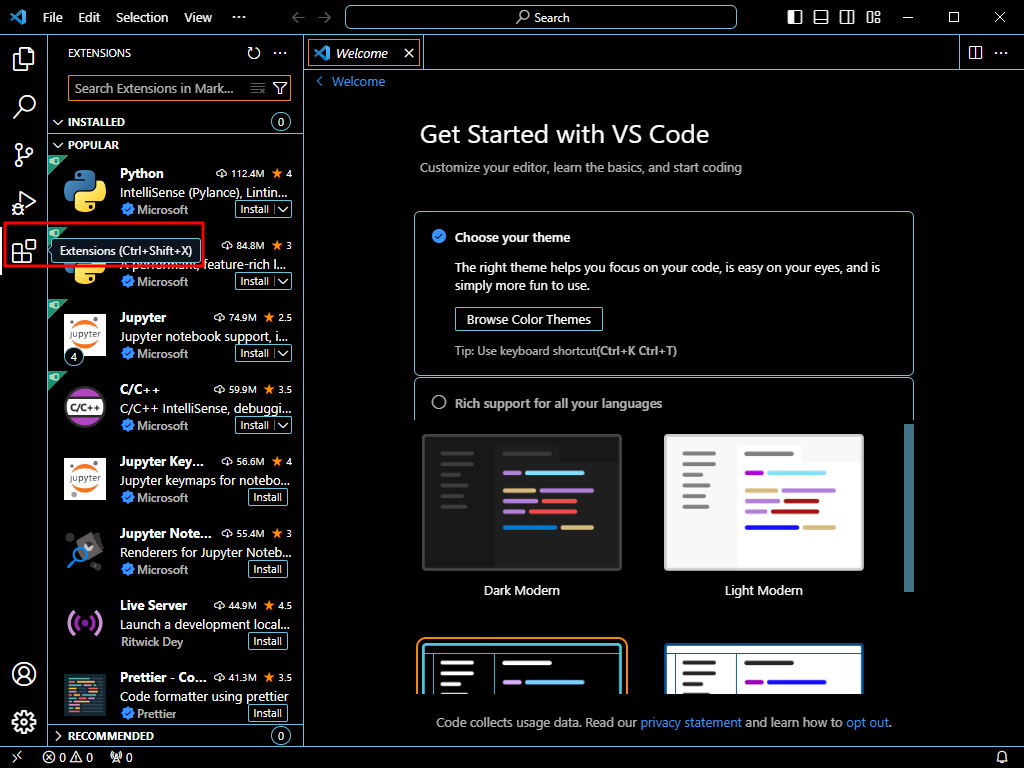
Task: Toggle secondary side bar layout icon
Action: pyautogui.click(x=847, y=18)
